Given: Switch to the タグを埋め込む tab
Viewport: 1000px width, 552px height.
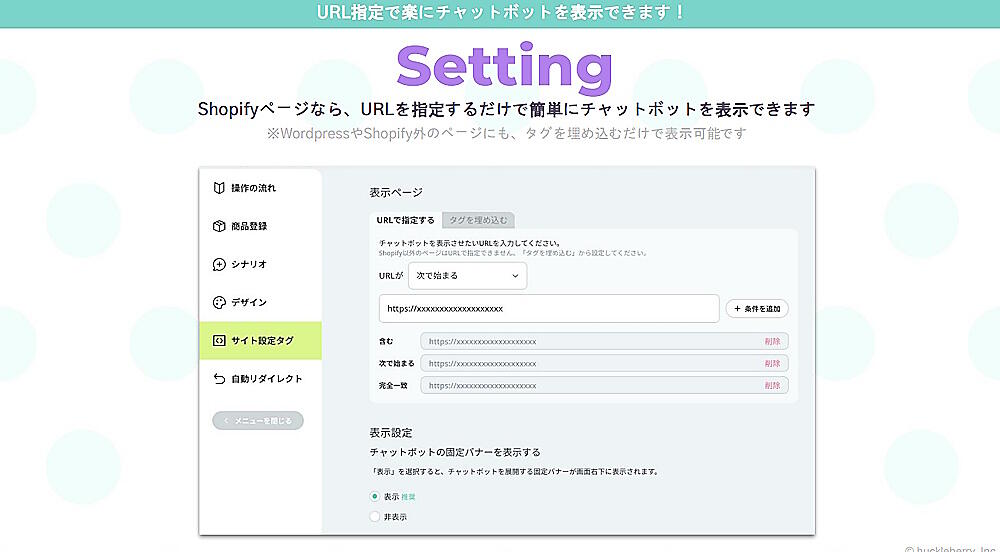Looking at the screenshot, I should [x=478, y=220].
